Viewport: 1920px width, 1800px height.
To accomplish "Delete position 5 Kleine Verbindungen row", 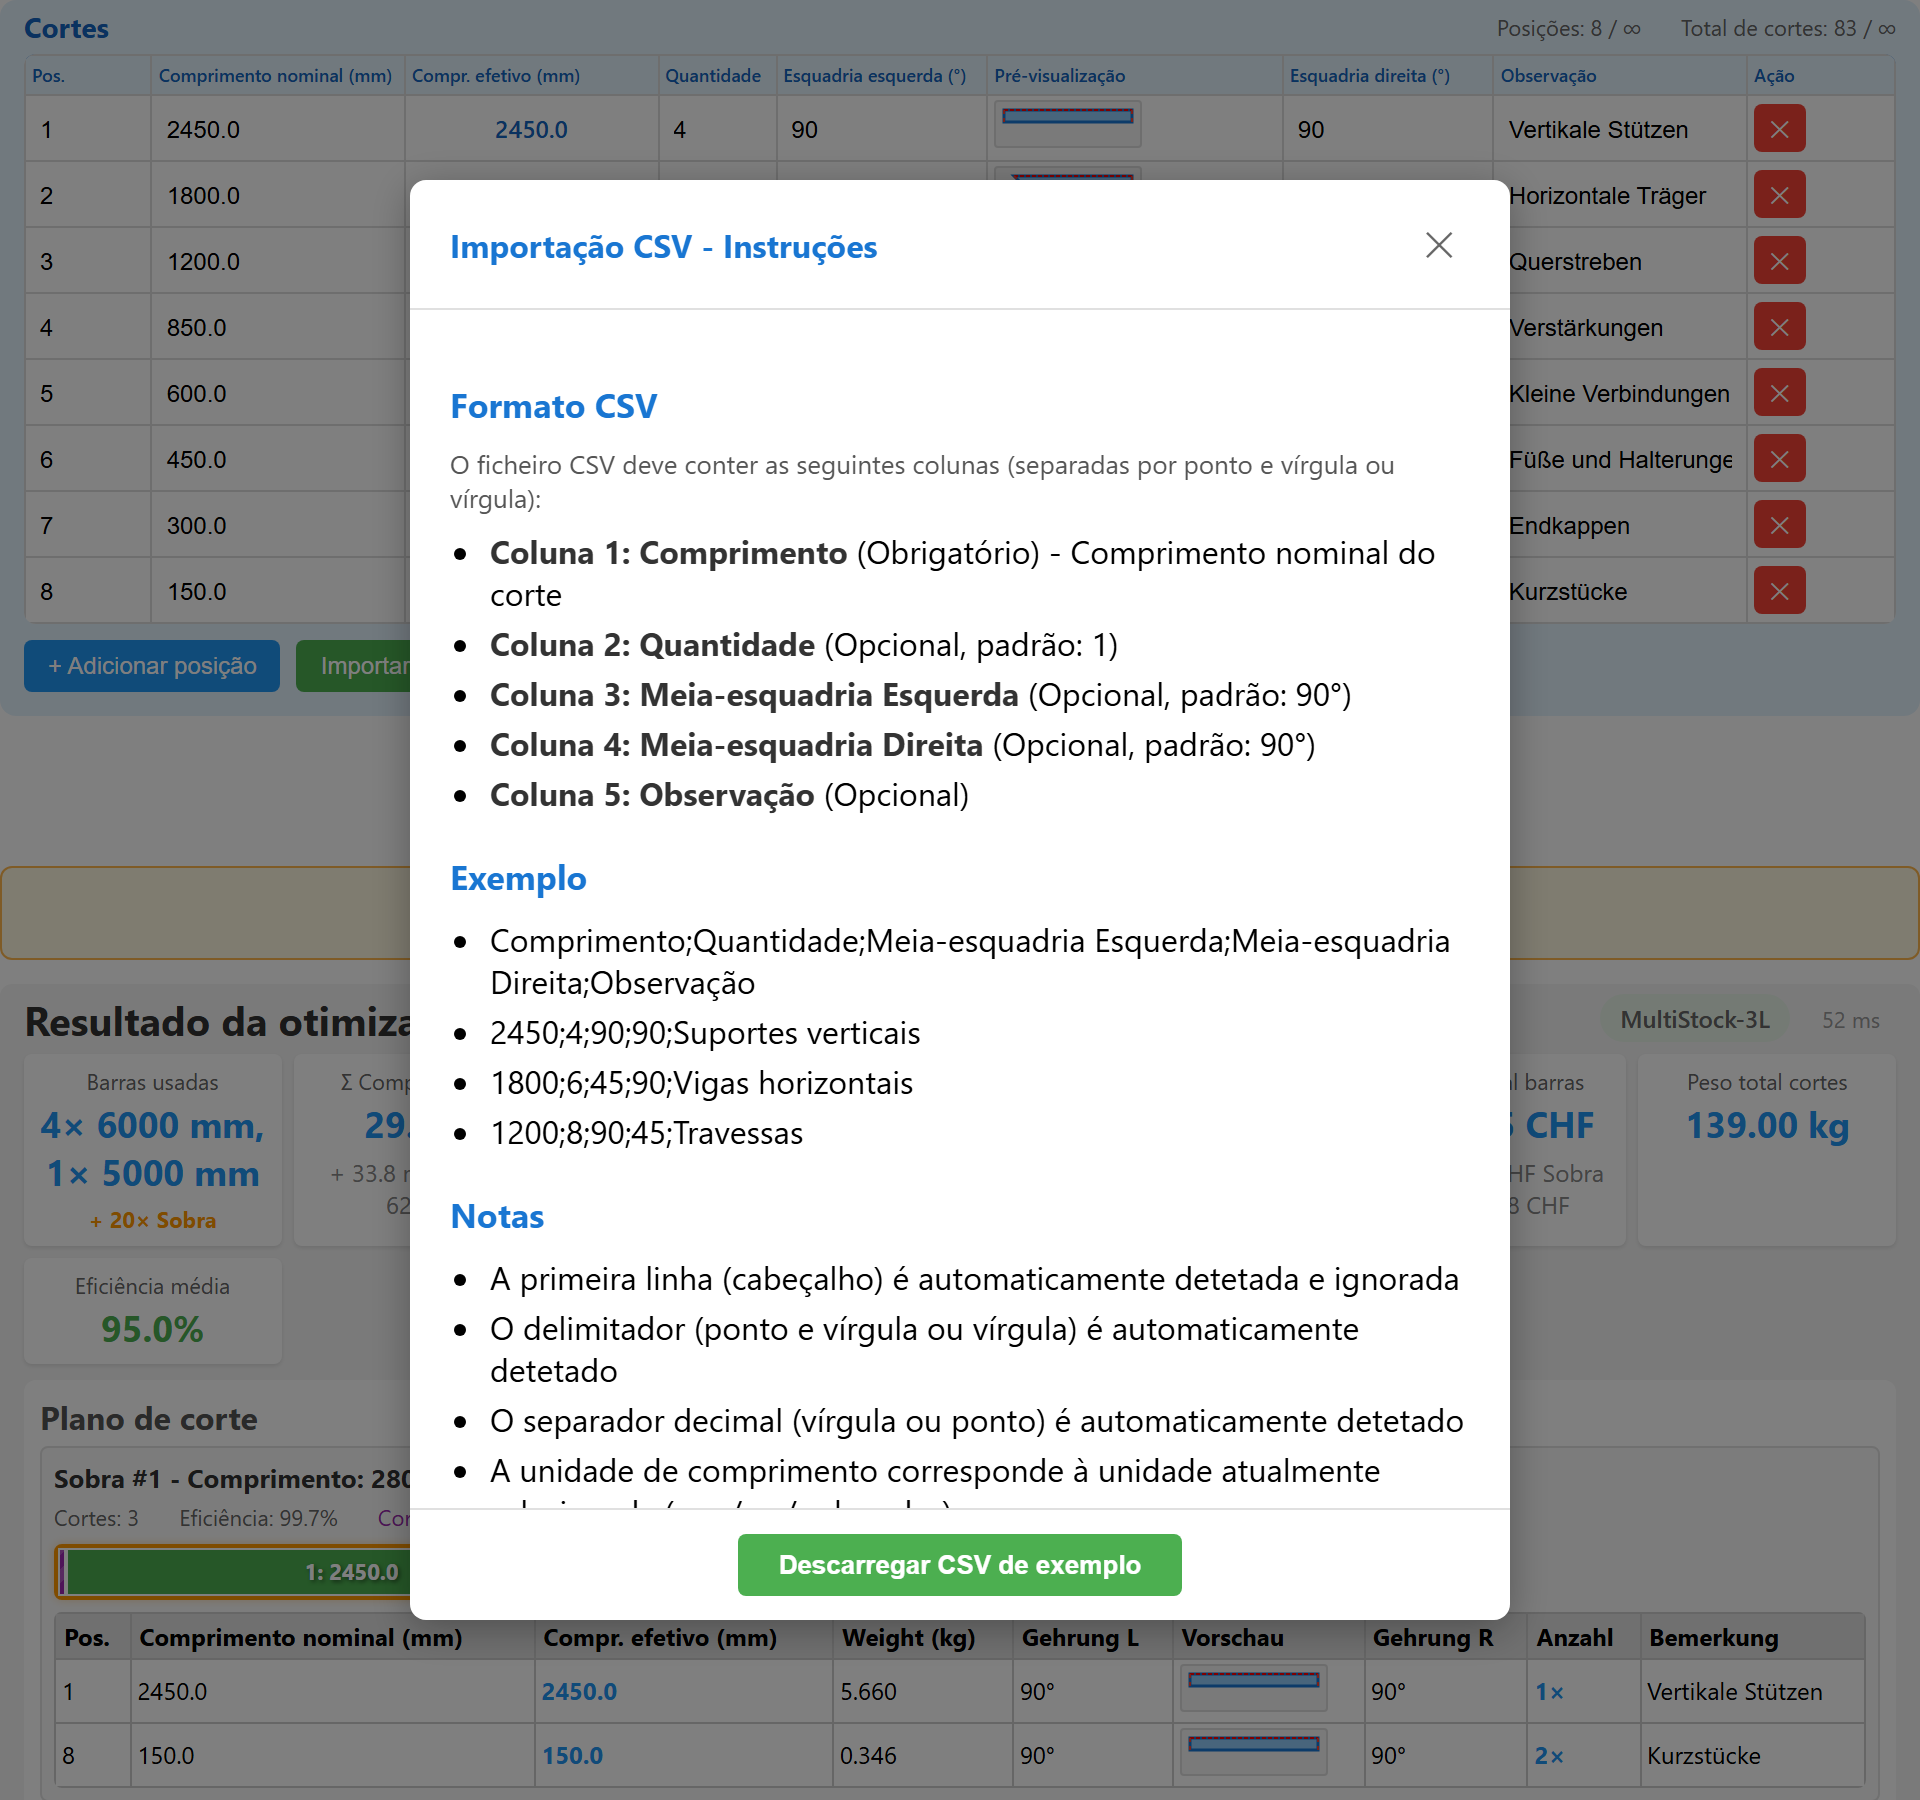I will click(1779, 393).
